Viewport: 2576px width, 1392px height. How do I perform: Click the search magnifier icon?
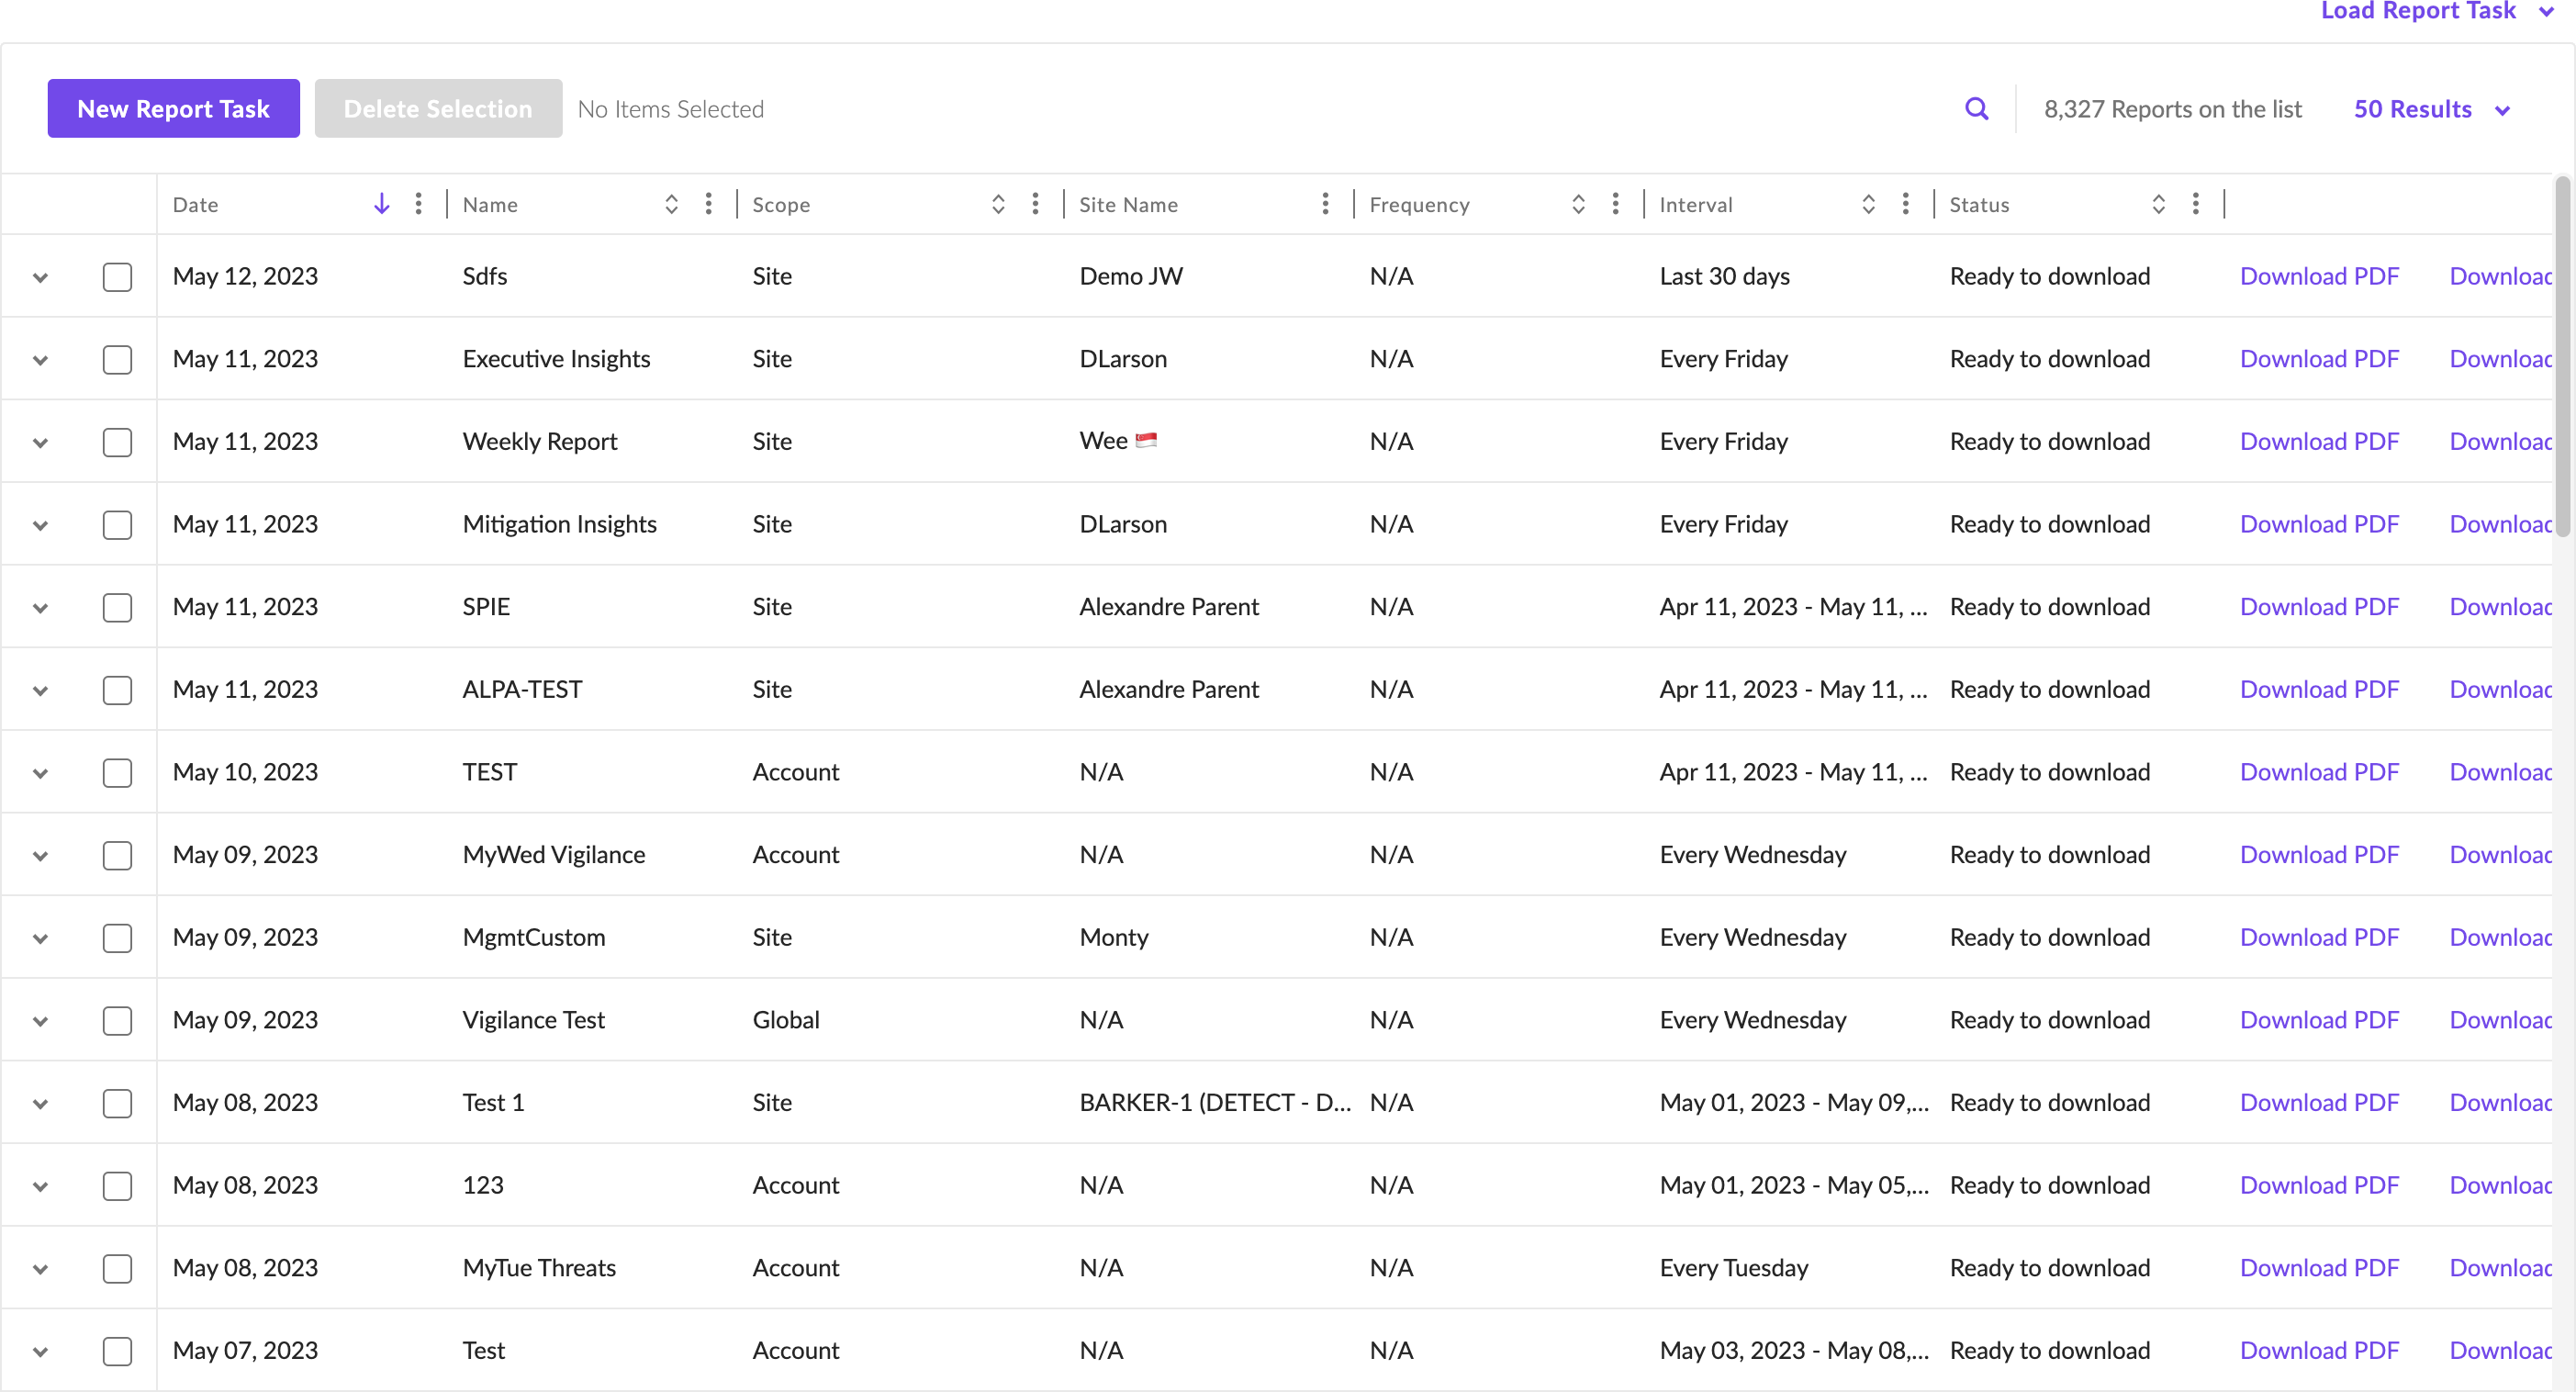click(x=1976, y=109)
